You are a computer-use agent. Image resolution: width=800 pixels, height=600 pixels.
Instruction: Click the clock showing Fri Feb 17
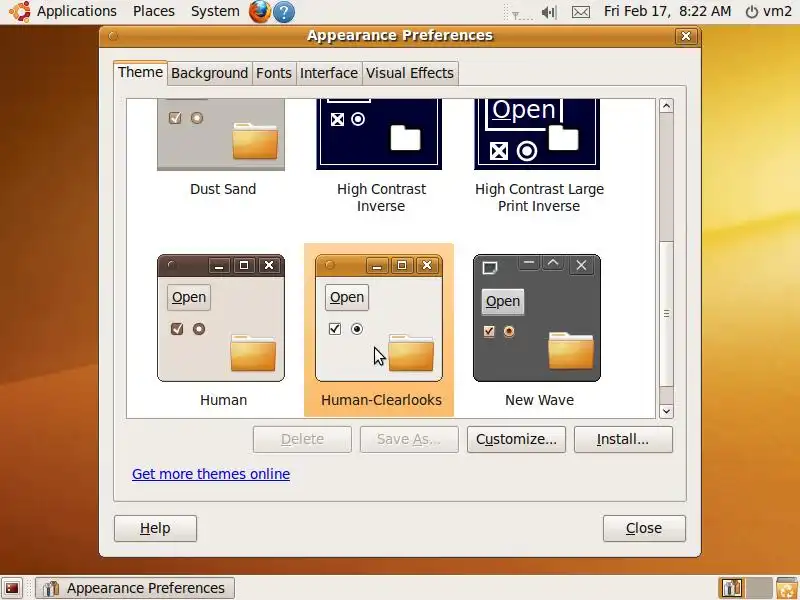click(x=667, y=11)
